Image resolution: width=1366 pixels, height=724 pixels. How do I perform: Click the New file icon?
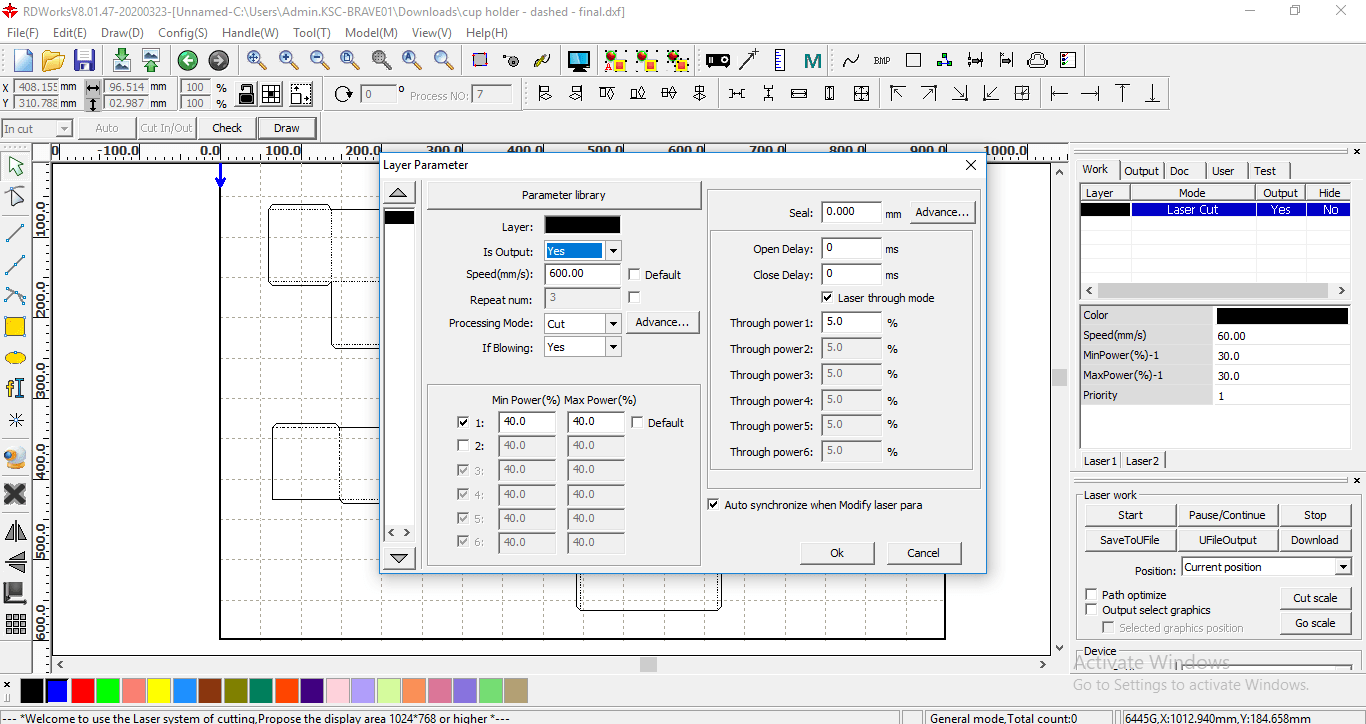point(22,60)
